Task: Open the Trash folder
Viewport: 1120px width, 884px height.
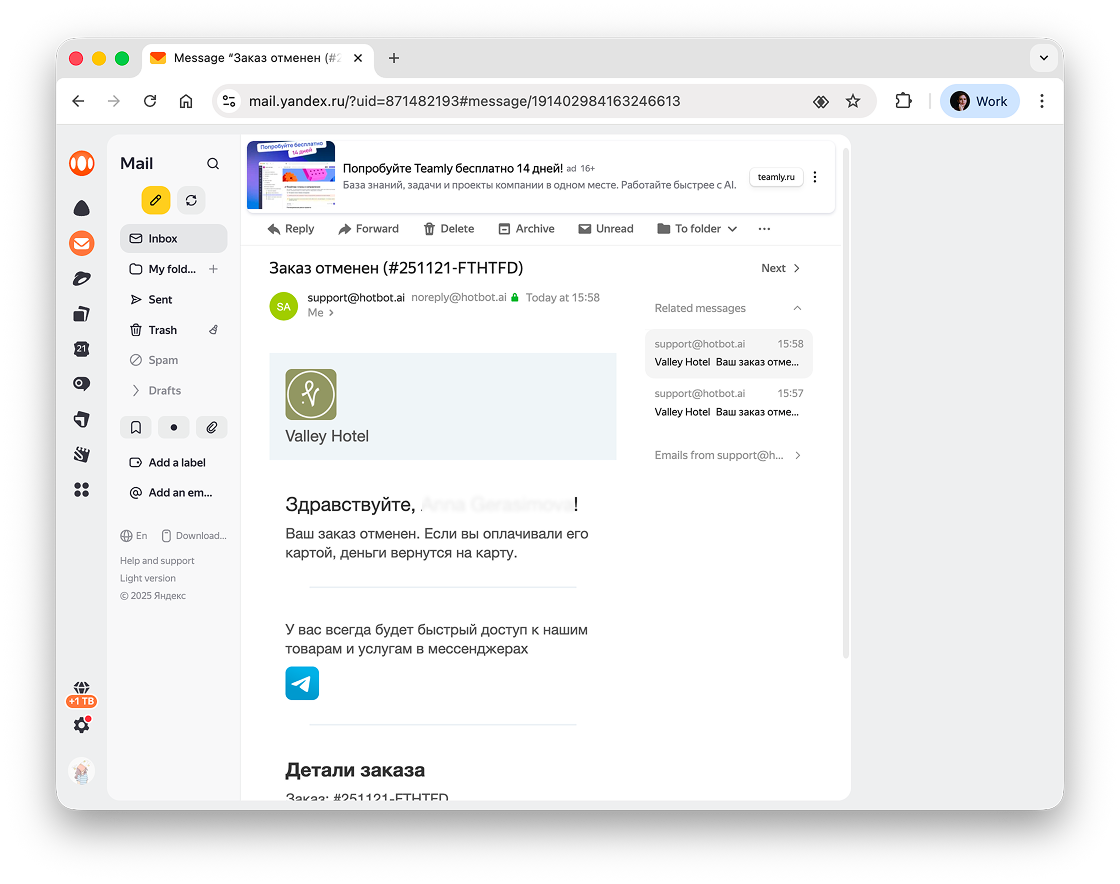Action: pyautogui.click(x=164, y=330)
